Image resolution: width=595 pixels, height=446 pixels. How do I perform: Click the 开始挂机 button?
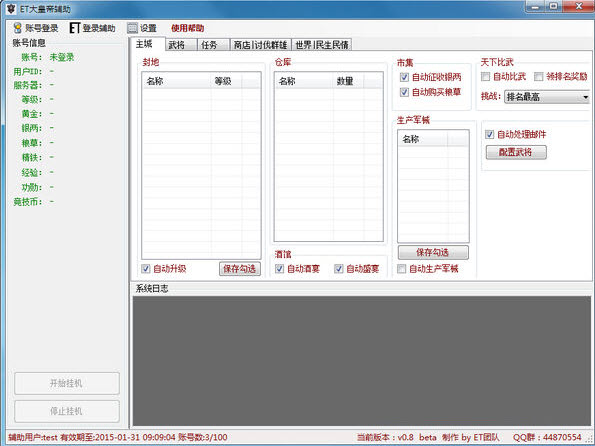click(x=67, y=383)
